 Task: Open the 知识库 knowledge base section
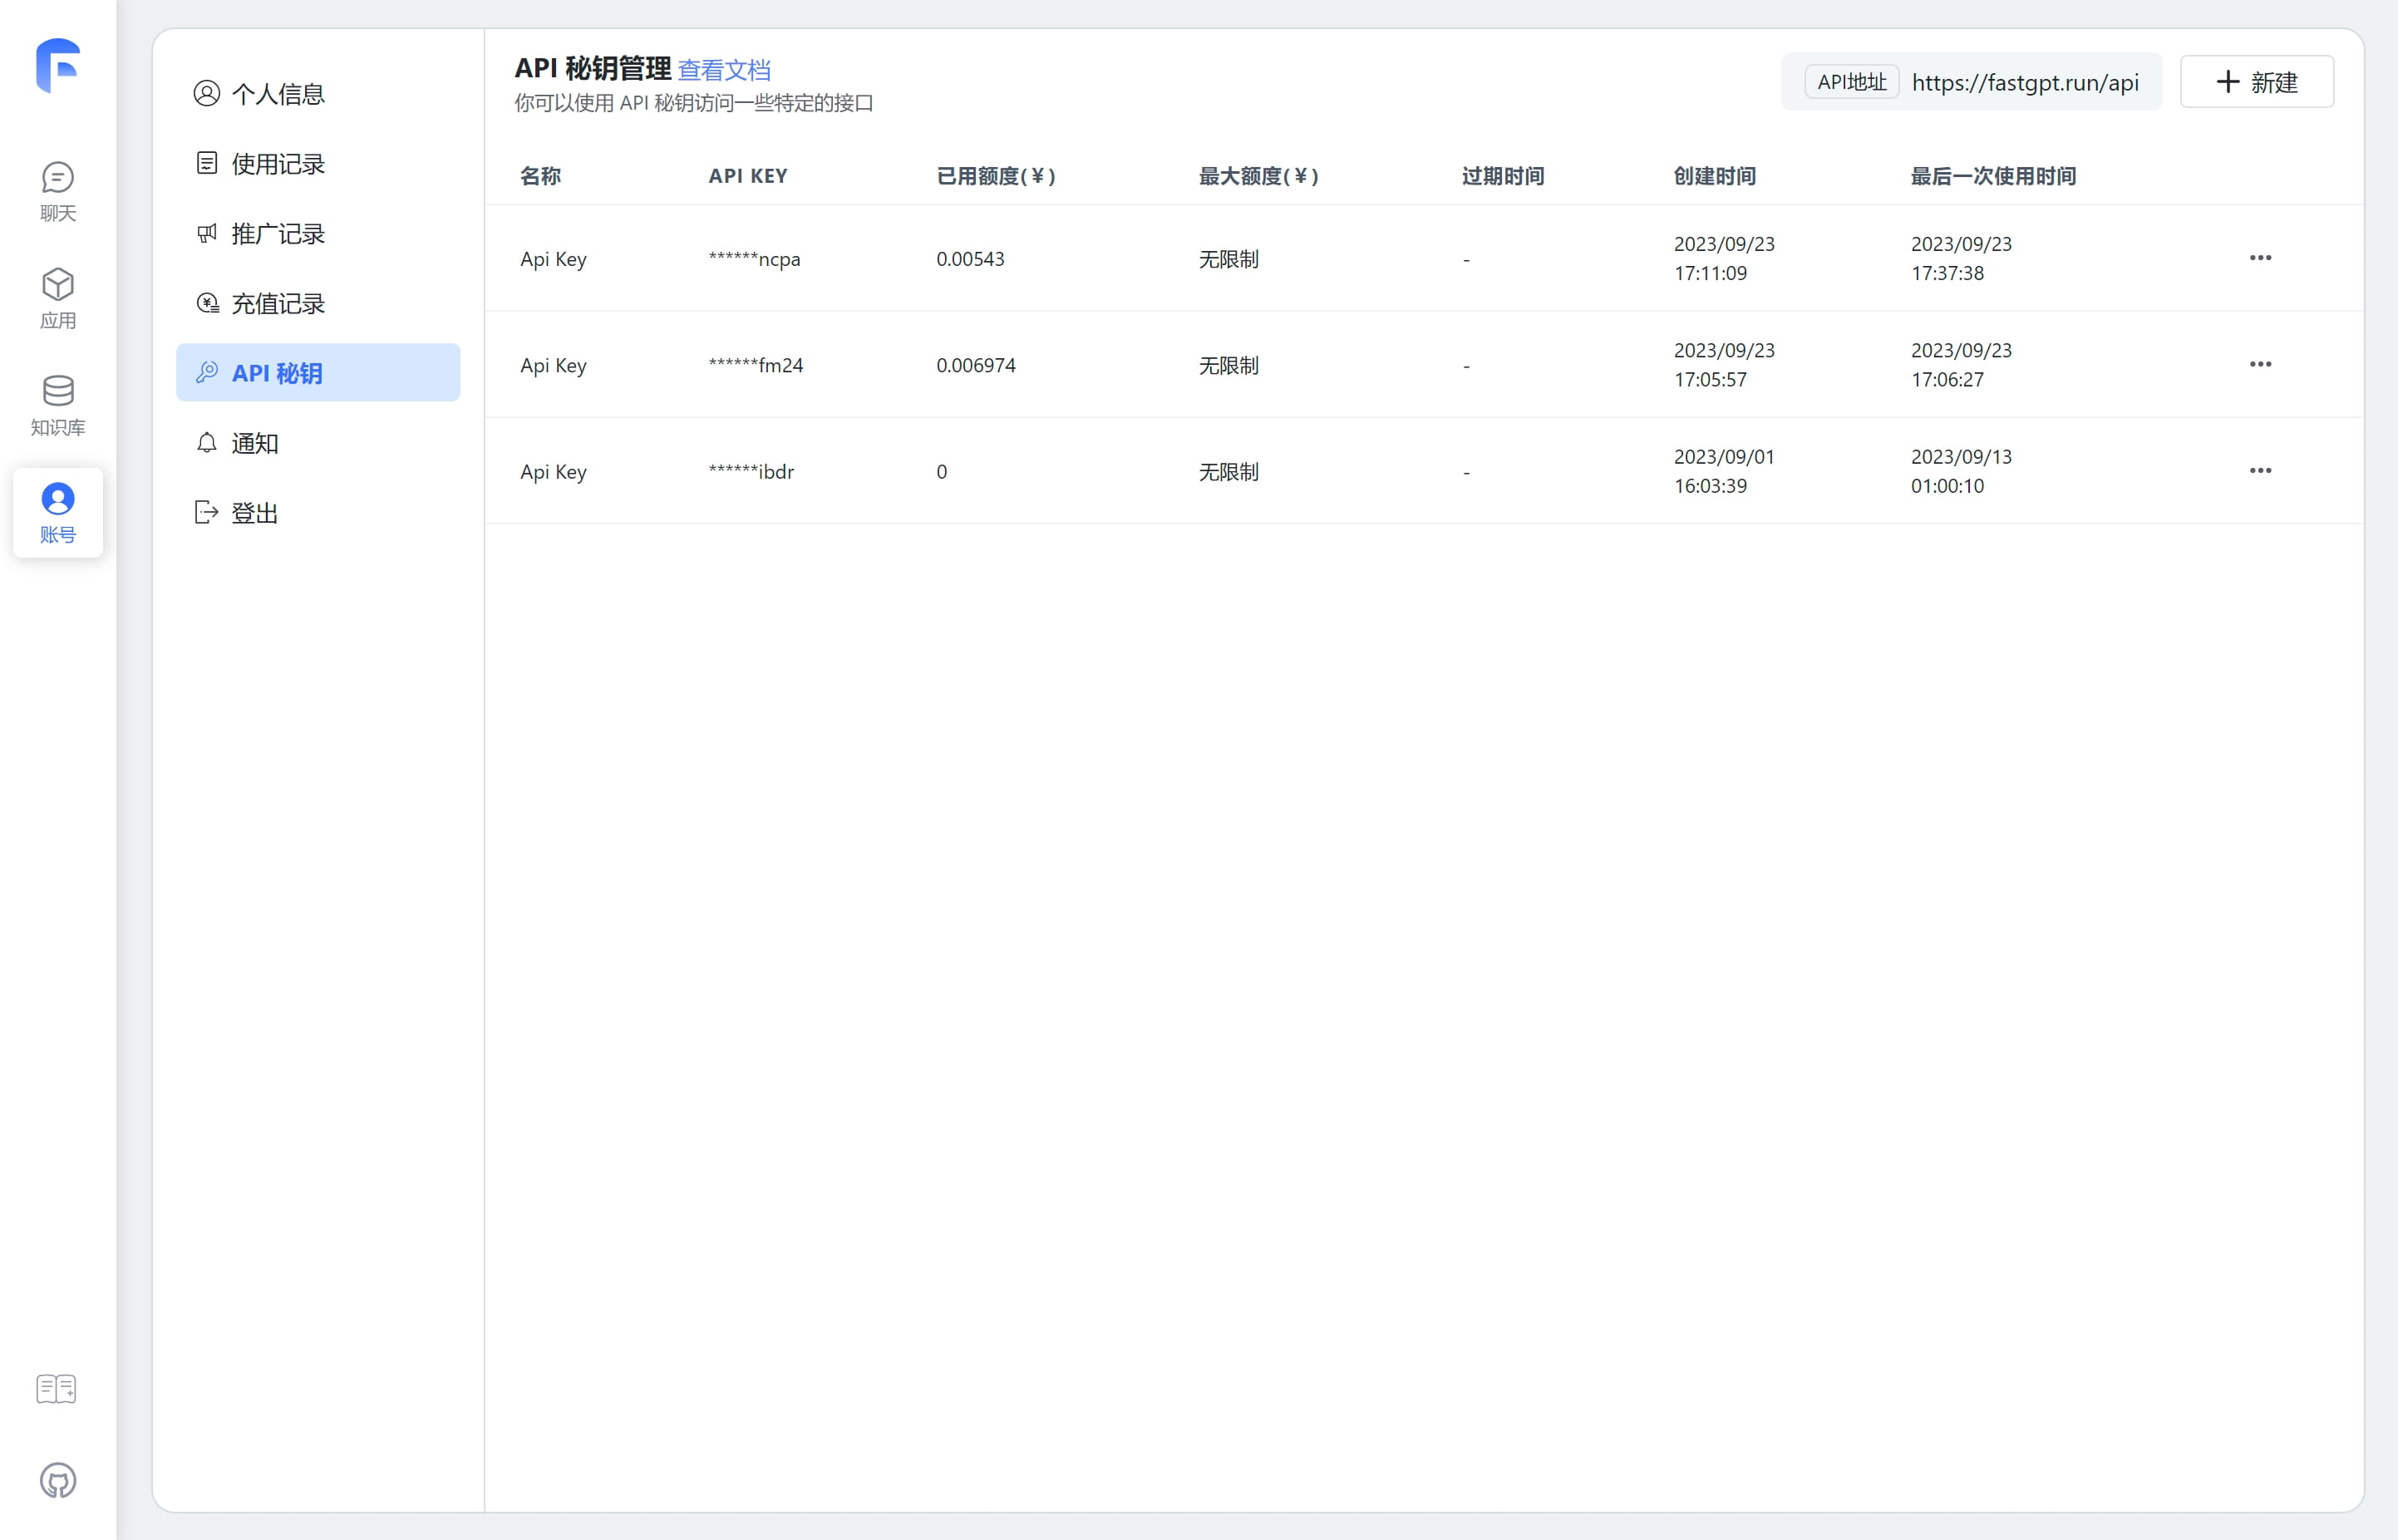58,403
